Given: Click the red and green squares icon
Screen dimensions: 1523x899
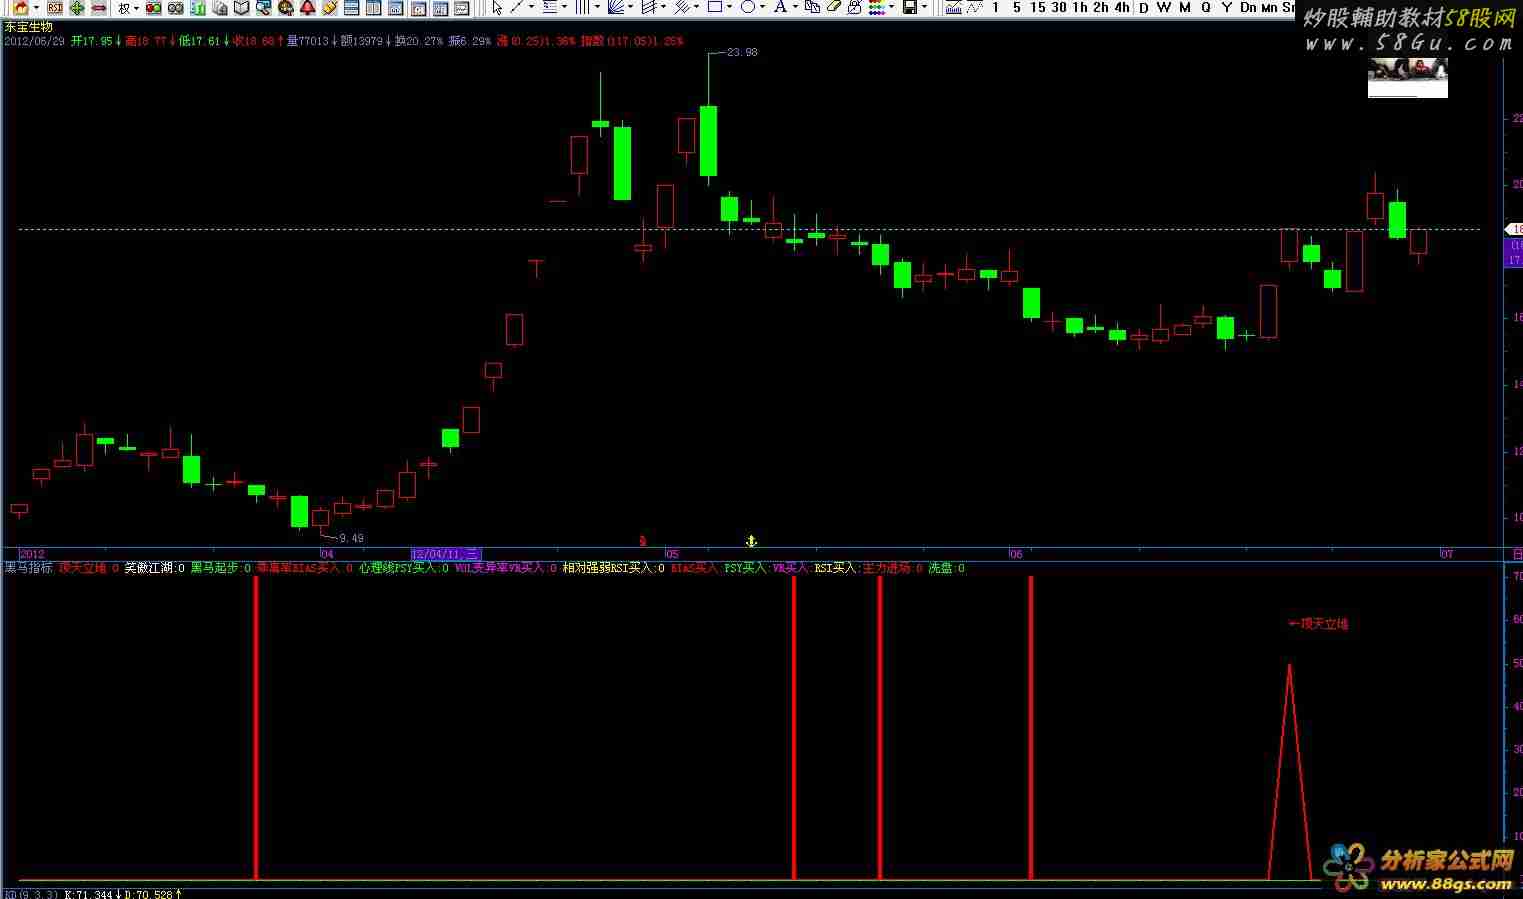Looking at the screenshot, I should coord(154,8).
